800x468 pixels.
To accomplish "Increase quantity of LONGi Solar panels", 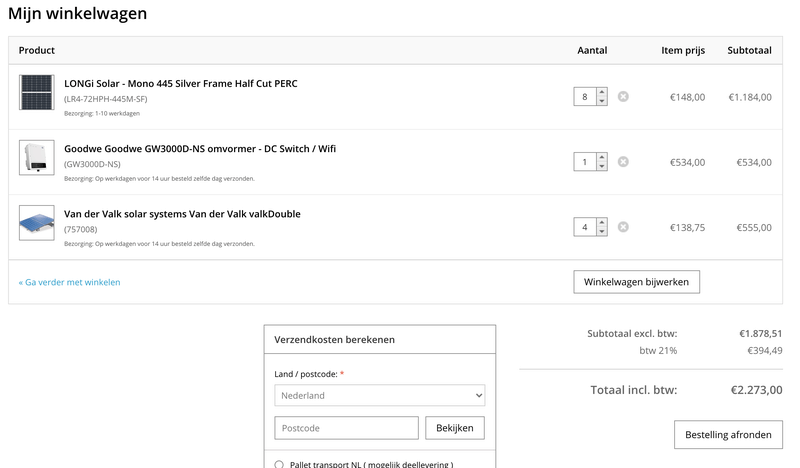I will (602, 92).
